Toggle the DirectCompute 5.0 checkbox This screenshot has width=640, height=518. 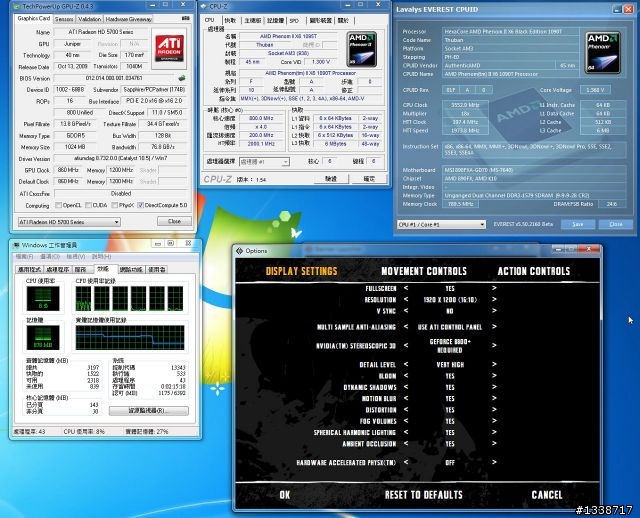click(x=141, y=205)
